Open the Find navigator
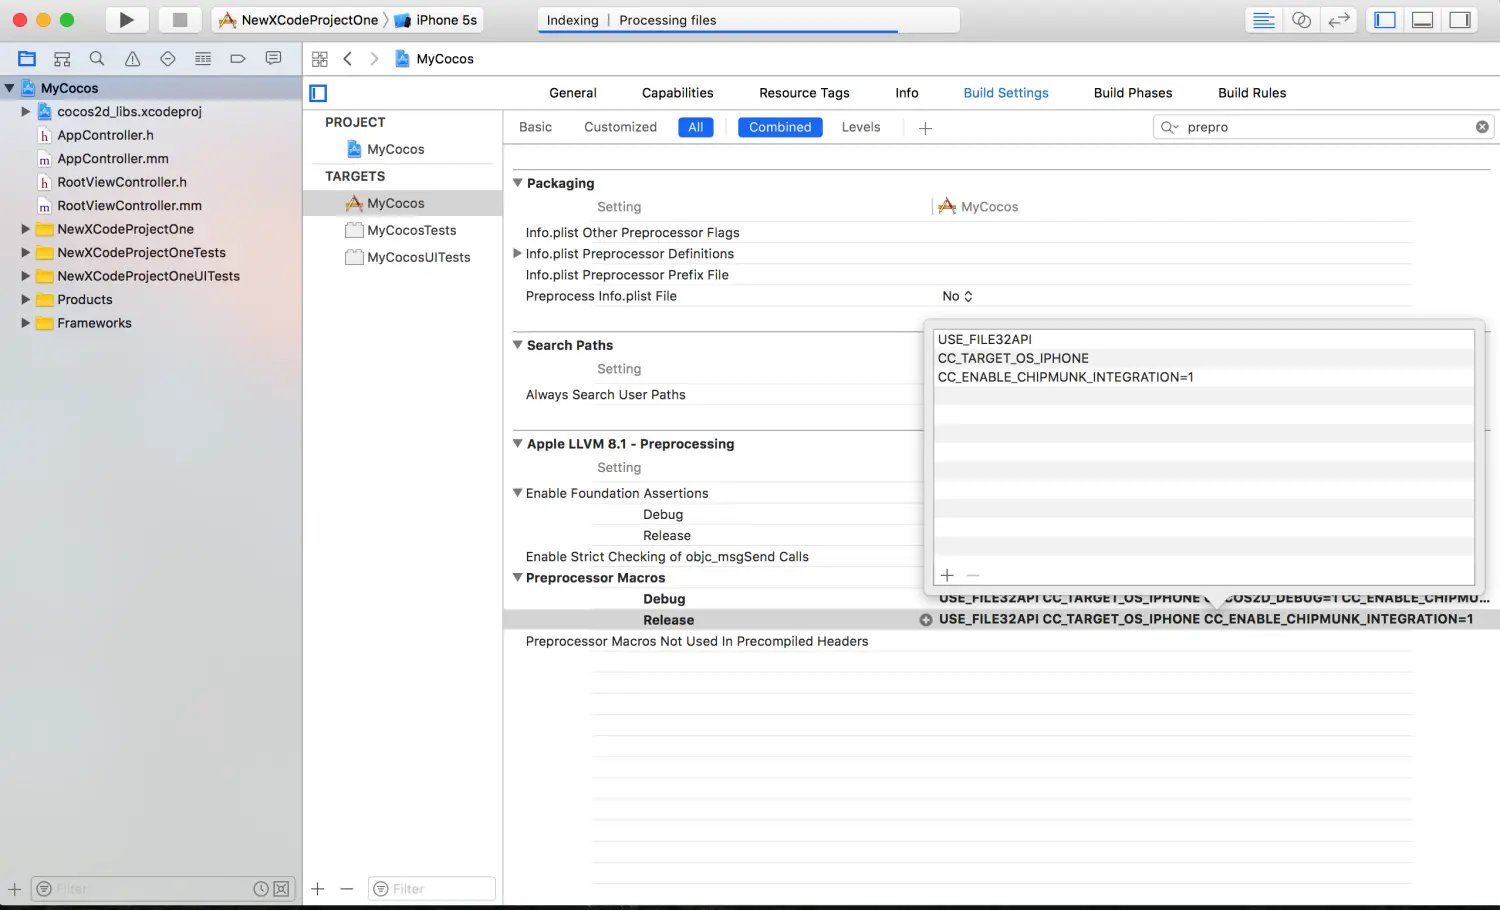1500x910 pixels. [x=97, y=59]
